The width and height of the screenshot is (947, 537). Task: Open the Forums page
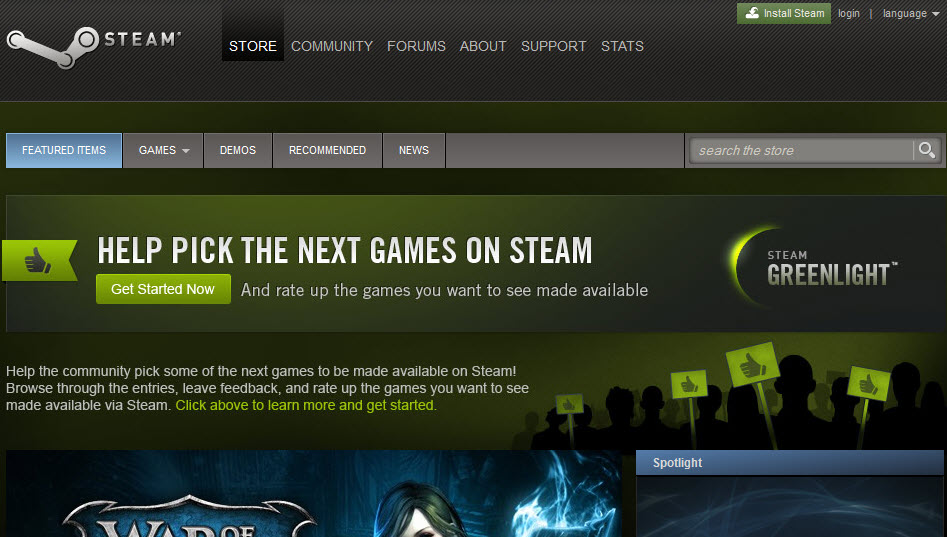(x=416, y=46)
